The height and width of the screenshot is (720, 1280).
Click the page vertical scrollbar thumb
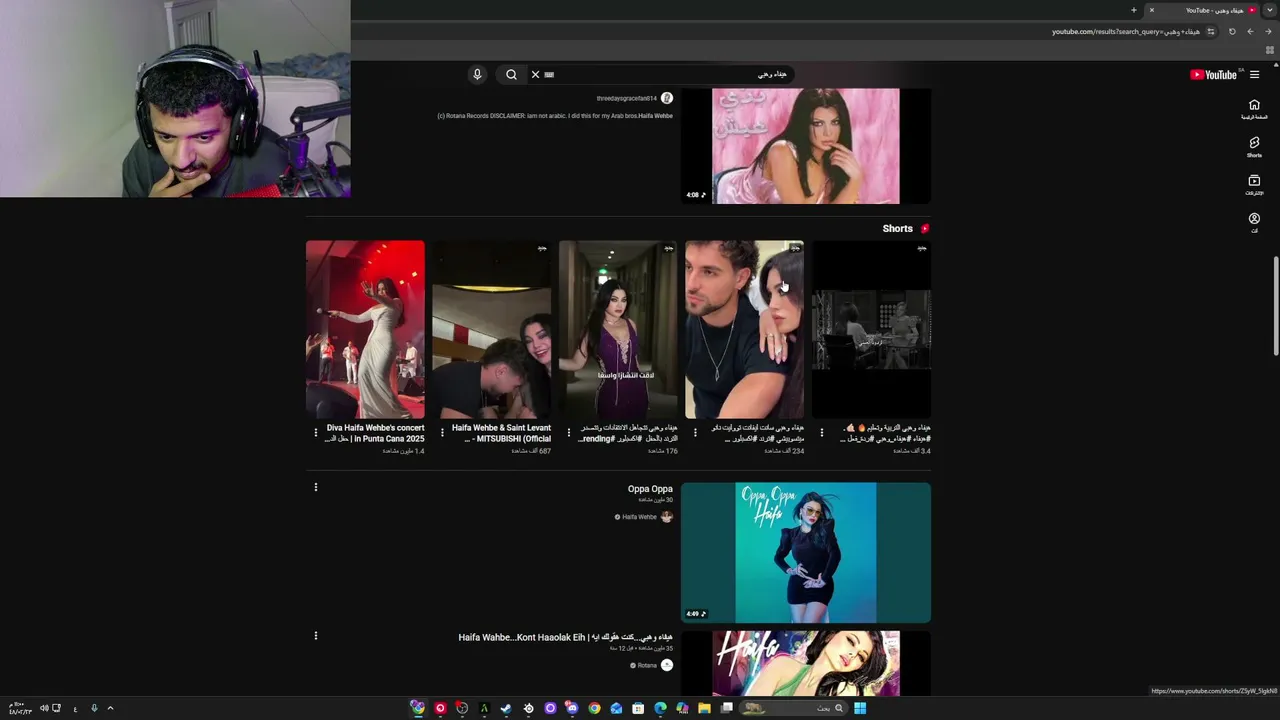click(x=1275, y=305)
